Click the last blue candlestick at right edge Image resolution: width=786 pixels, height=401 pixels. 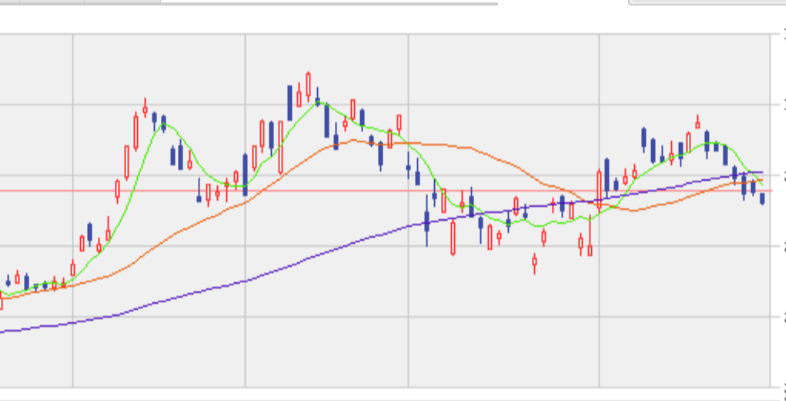[763, 198]
